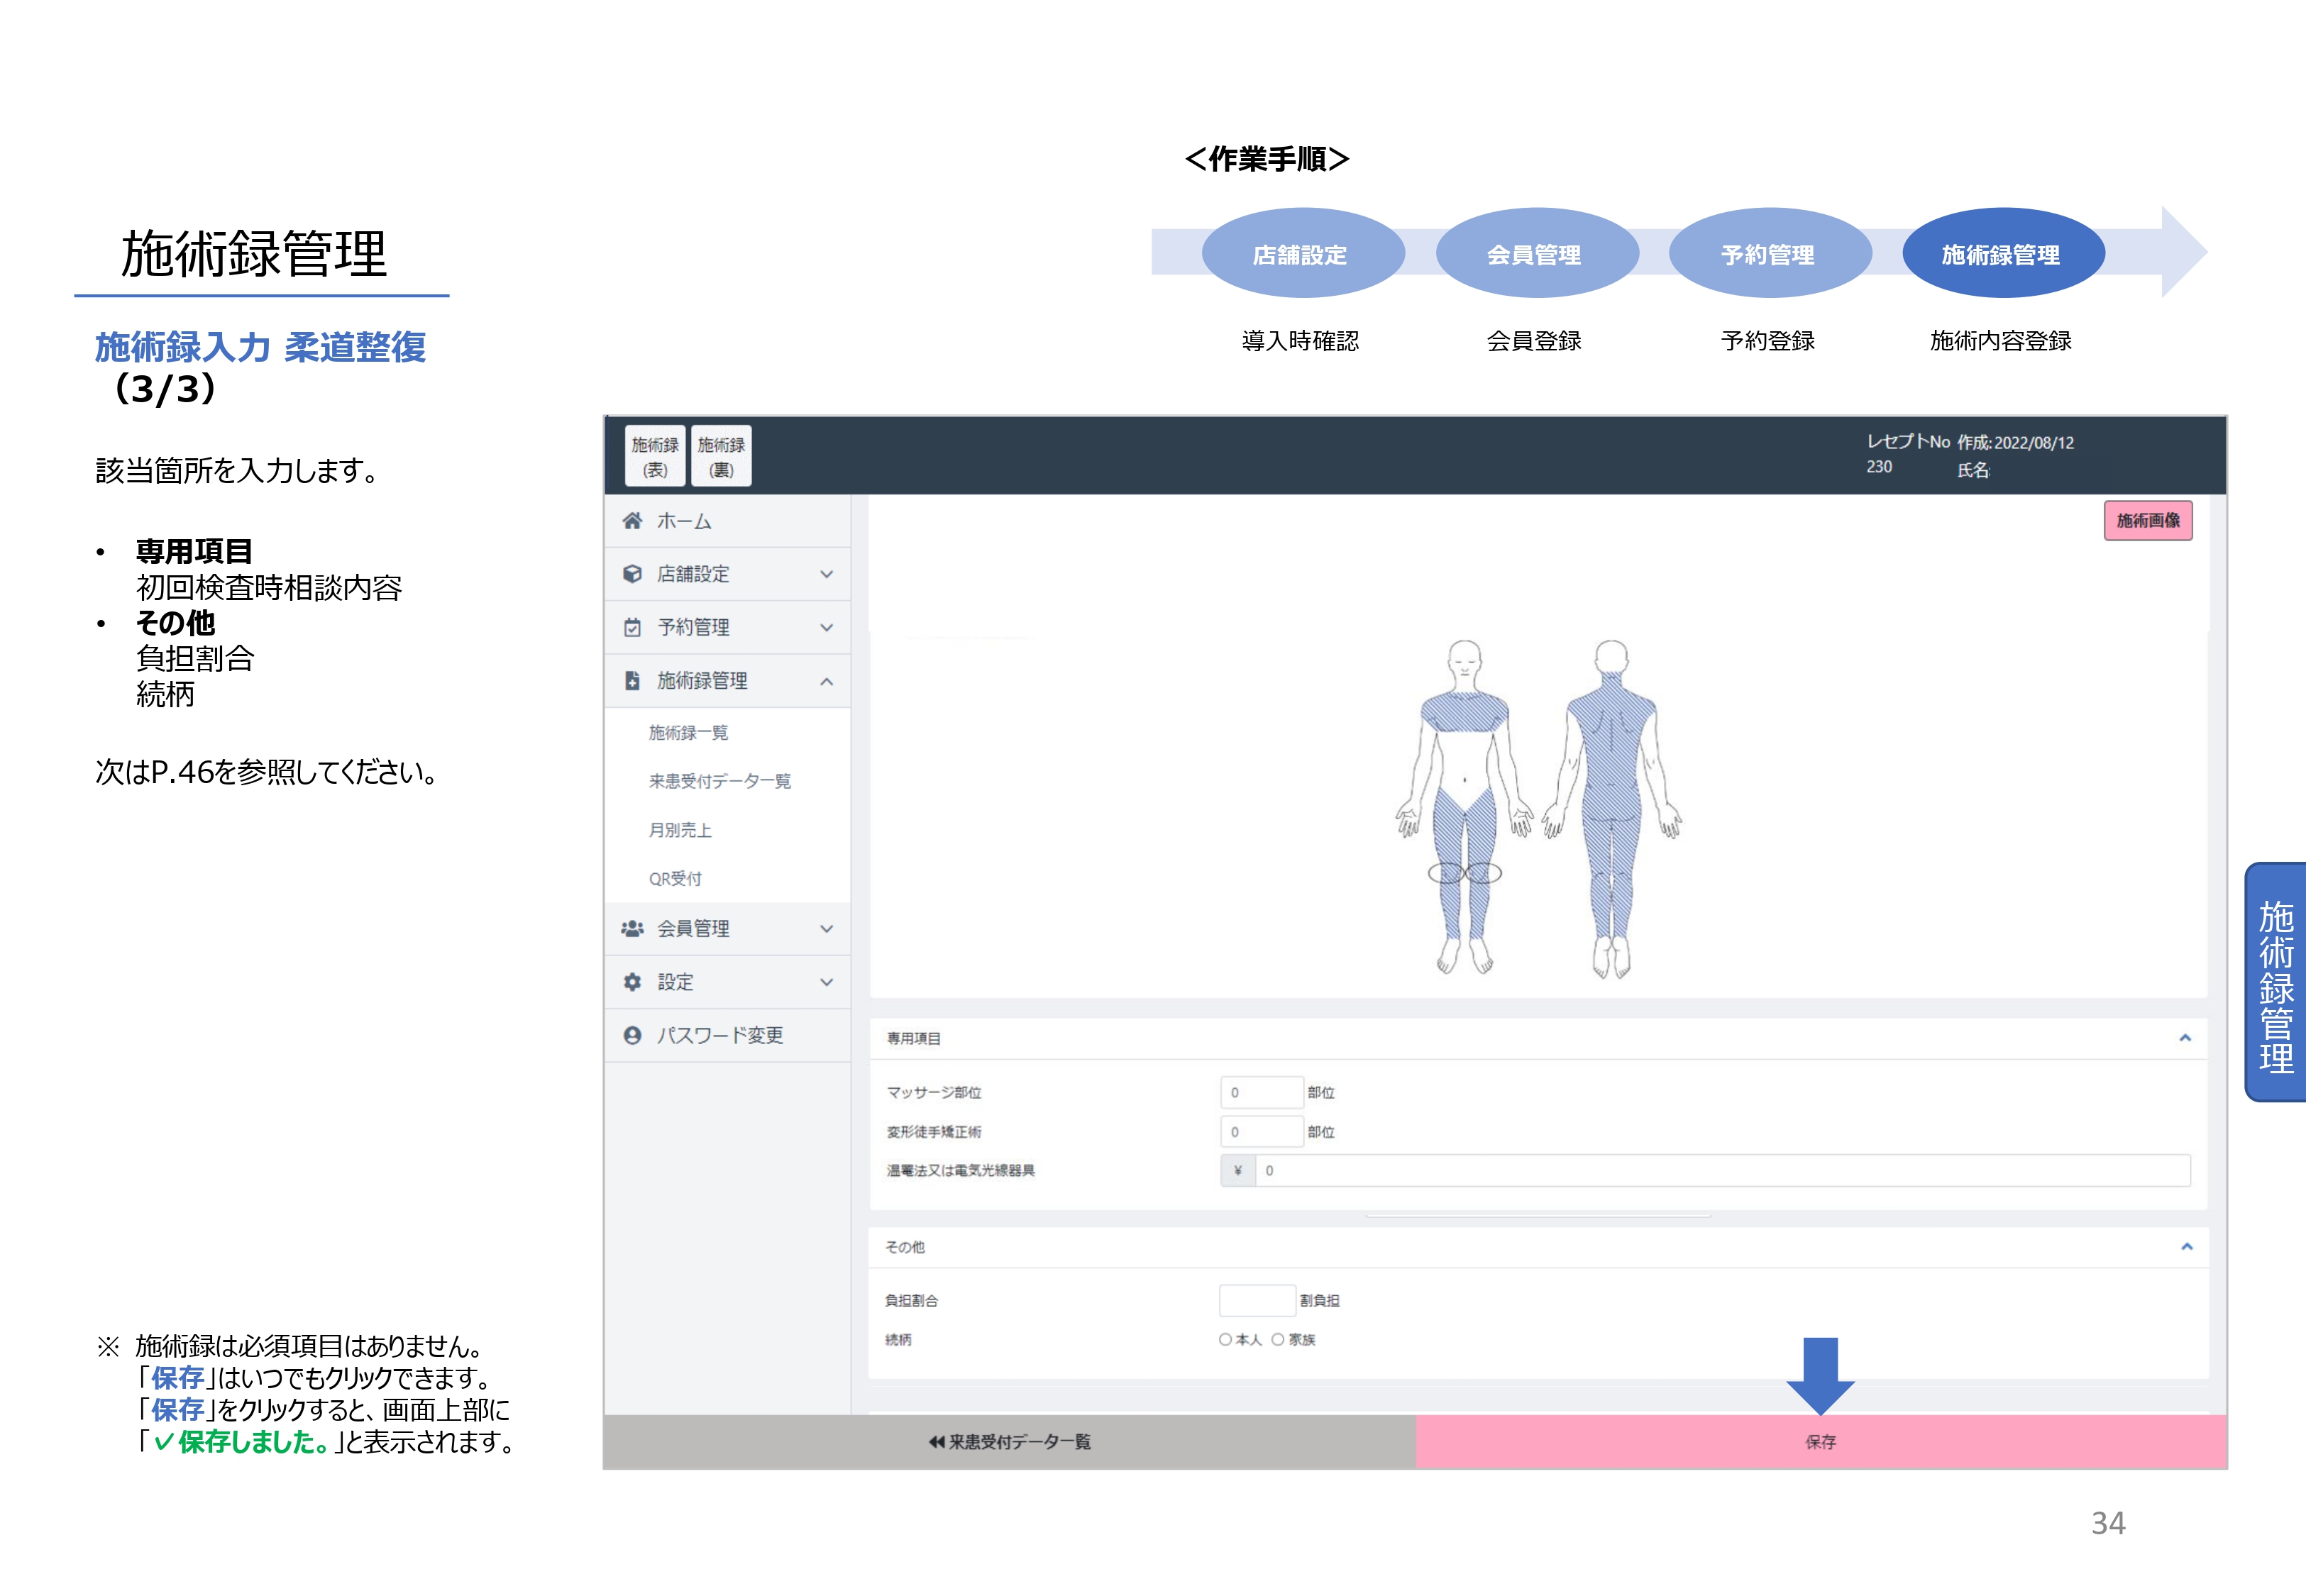Collapse the 専用項目 section chevron
This screenshot has height=1596, width=2306.
(2185, 1038)
